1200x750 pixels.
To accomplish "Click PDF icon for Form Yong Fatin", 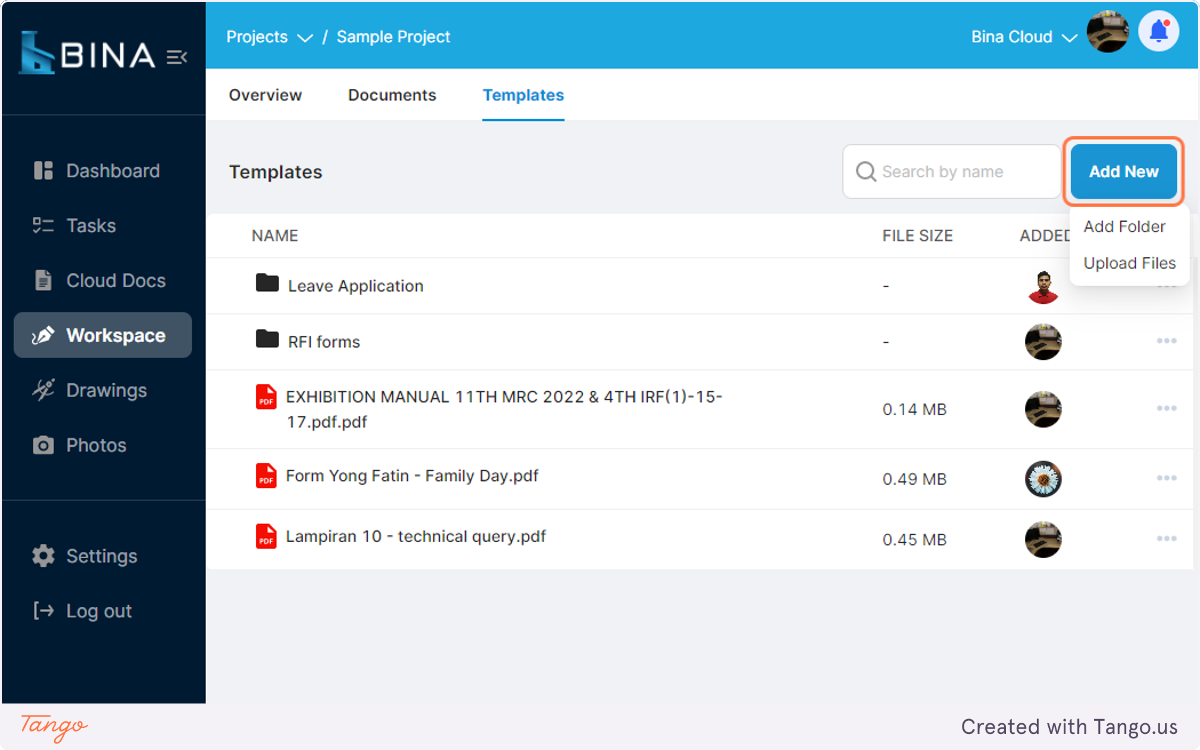I will [266, 476].
